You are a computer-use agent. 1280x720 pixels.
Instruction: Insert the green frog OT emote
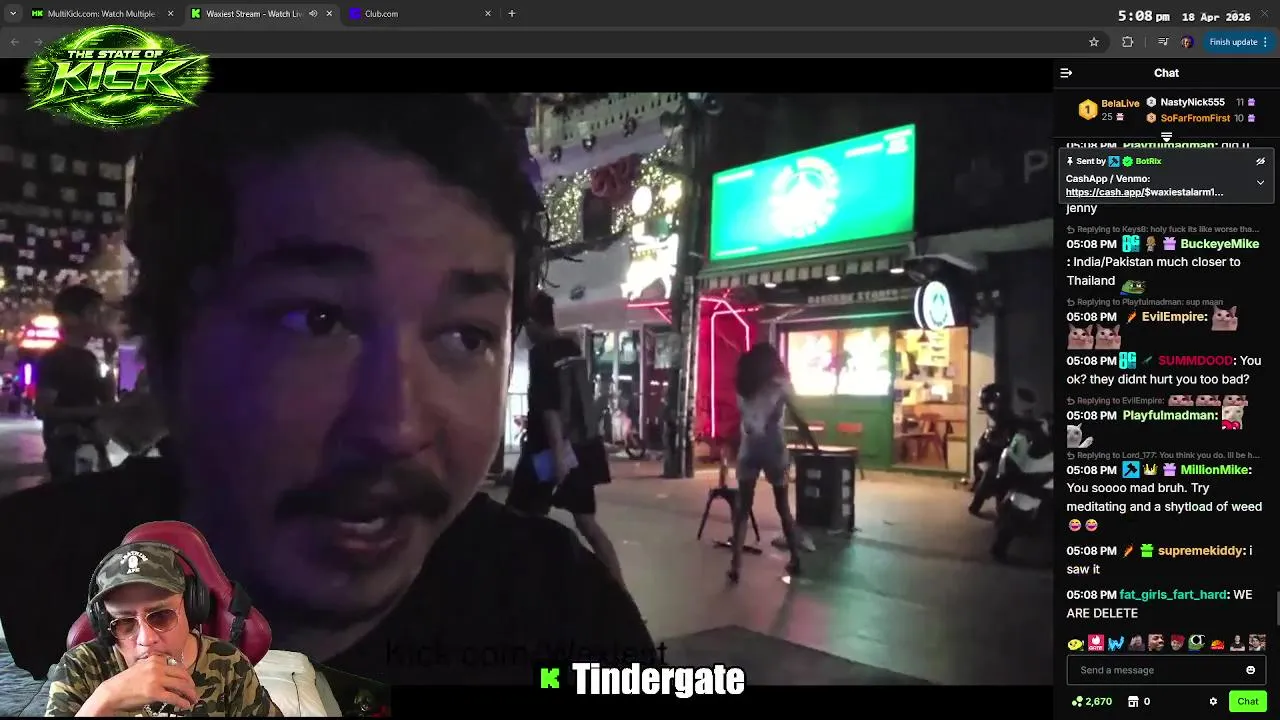coord(1196,643)
